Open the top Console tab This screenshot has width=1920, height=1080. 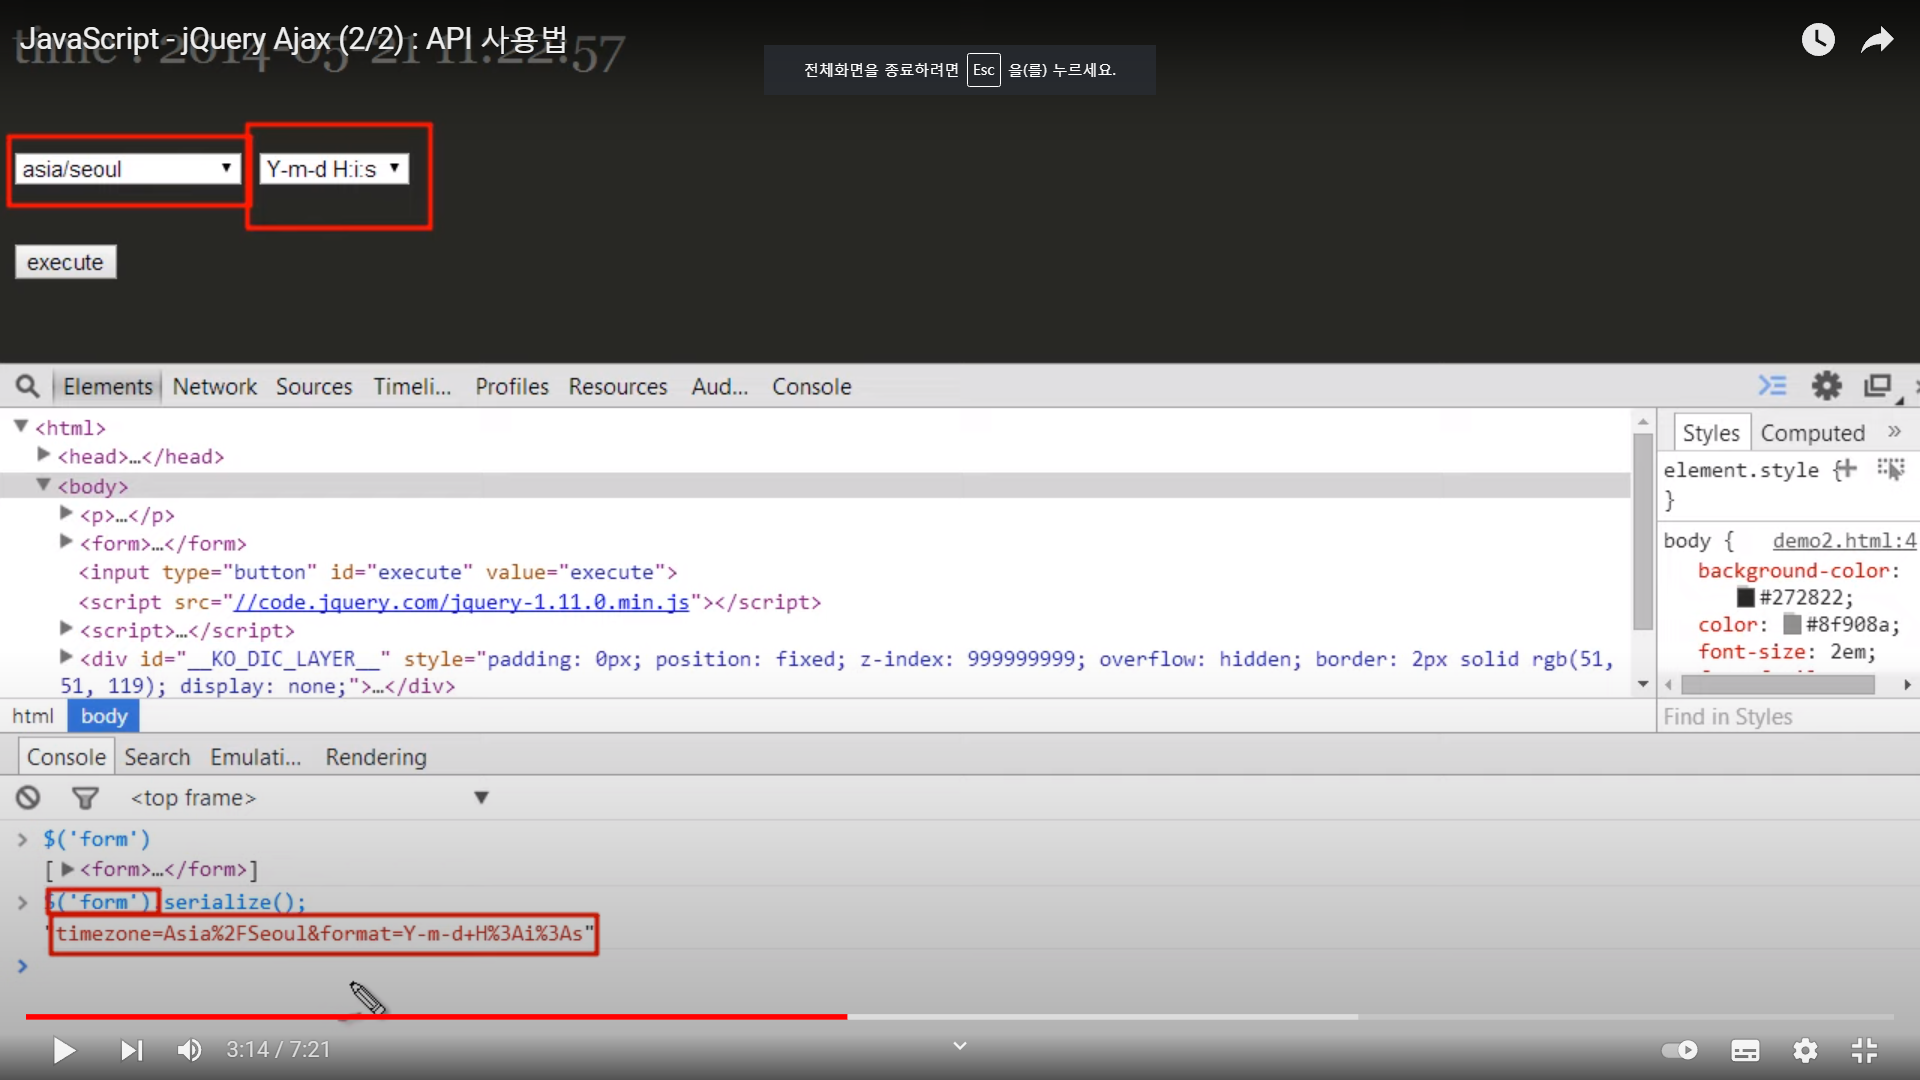[811, 386]
